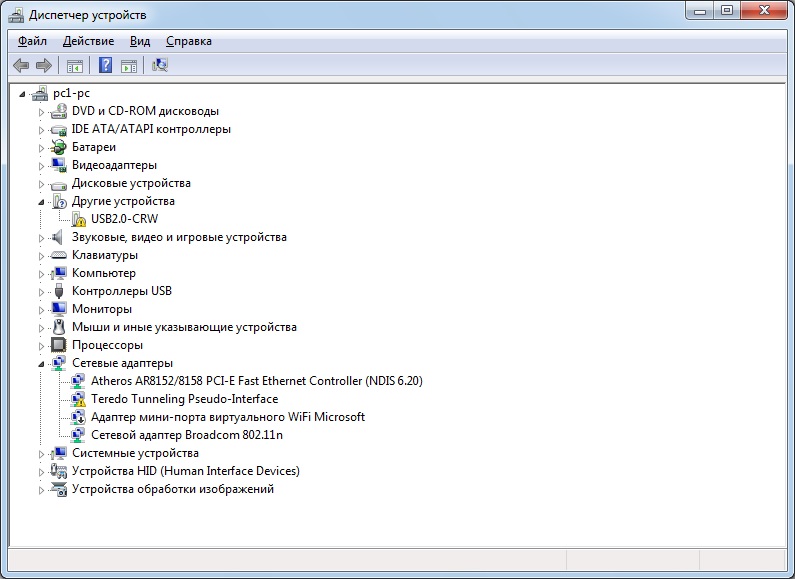Close the Диспетчер устройств window

764,11
